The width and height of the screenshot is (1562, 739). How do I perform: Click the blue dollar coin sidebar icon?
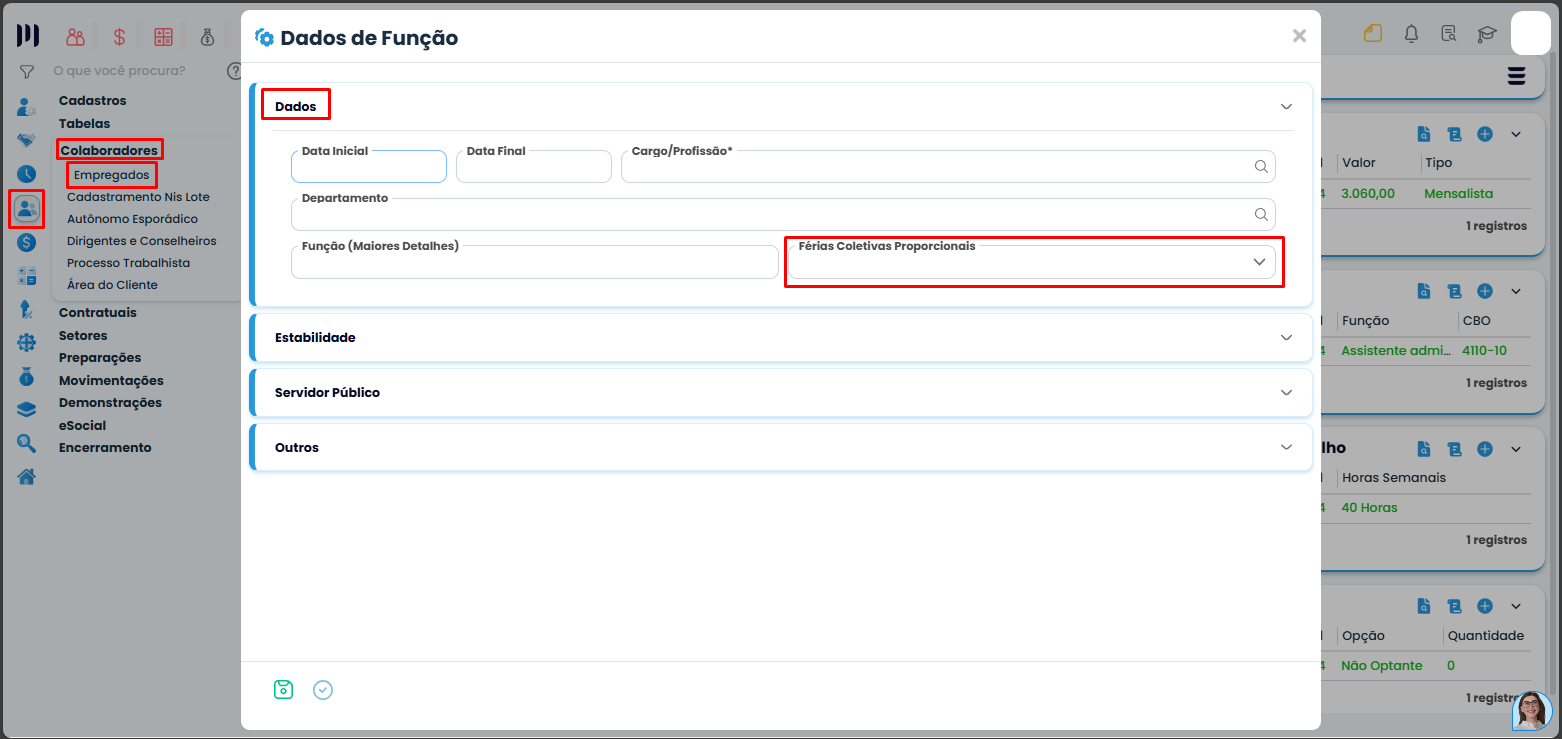[x=27, y=242]
